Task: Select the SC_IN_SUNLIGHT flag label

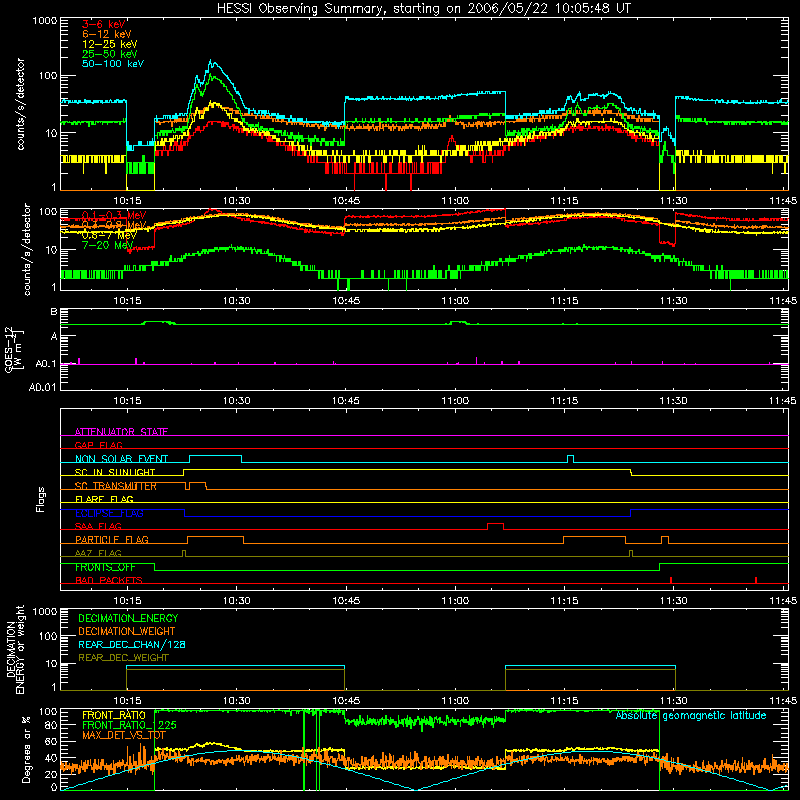Action: (x=115, y=472)
